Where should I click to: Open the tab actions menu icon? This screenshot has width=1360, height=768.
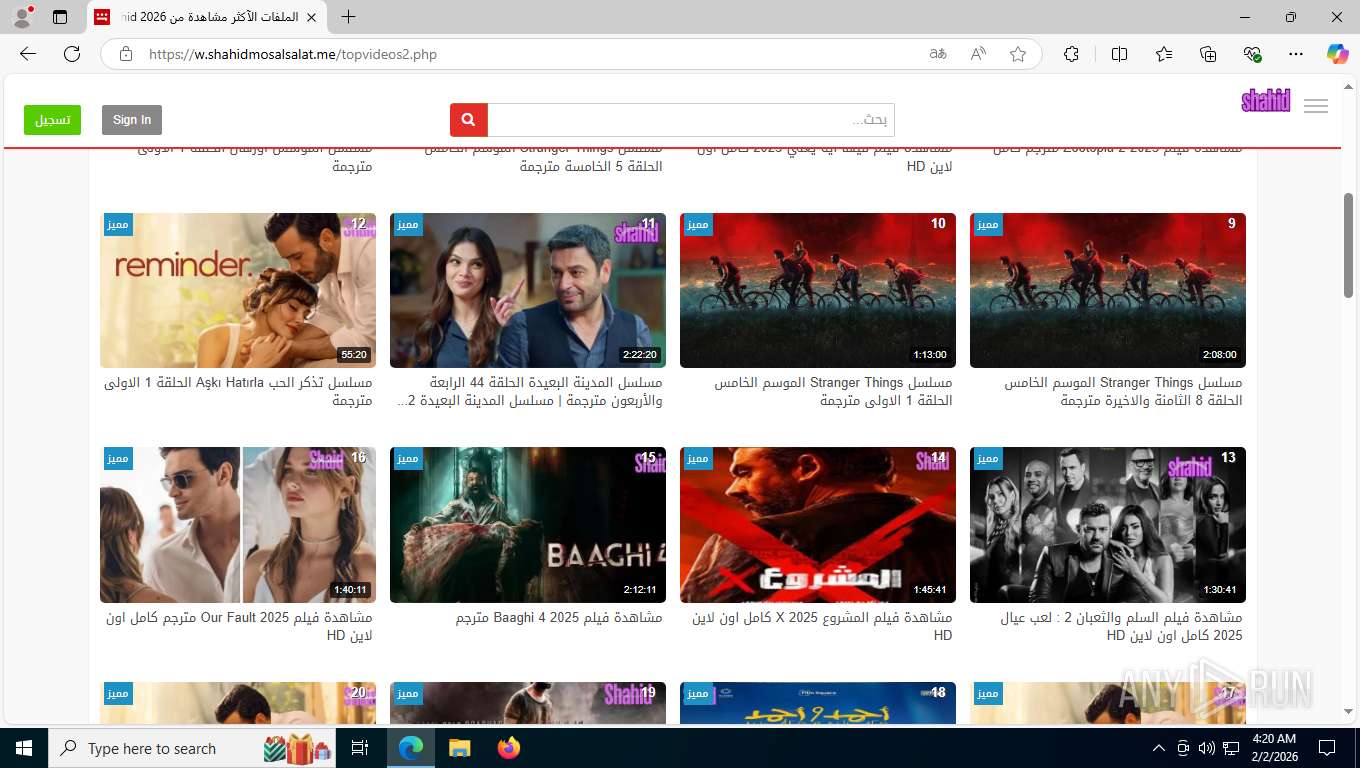coord(60,17)
